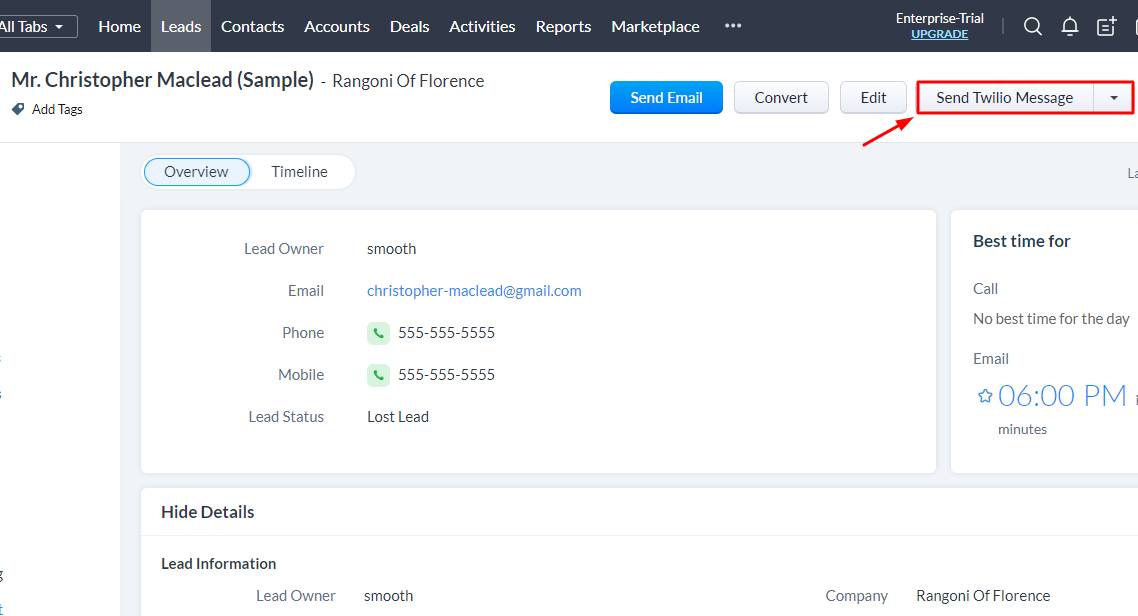The width and height of the screenshot is (1138, 616).
Task: Click the Phone number 555-555-5555
Action: (446, 333)
